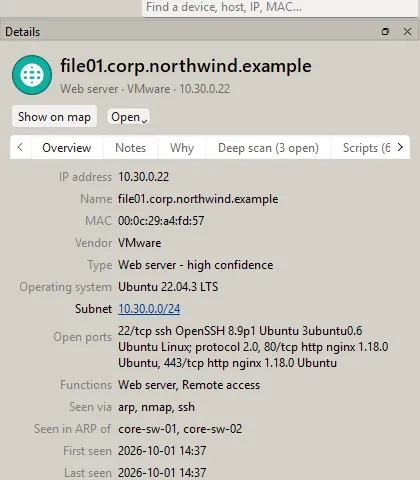Viewport: 420px width, 480px height.
Task: Select Last seen value 2026-10-01 14:37
Action: click(x=162, y=473)
